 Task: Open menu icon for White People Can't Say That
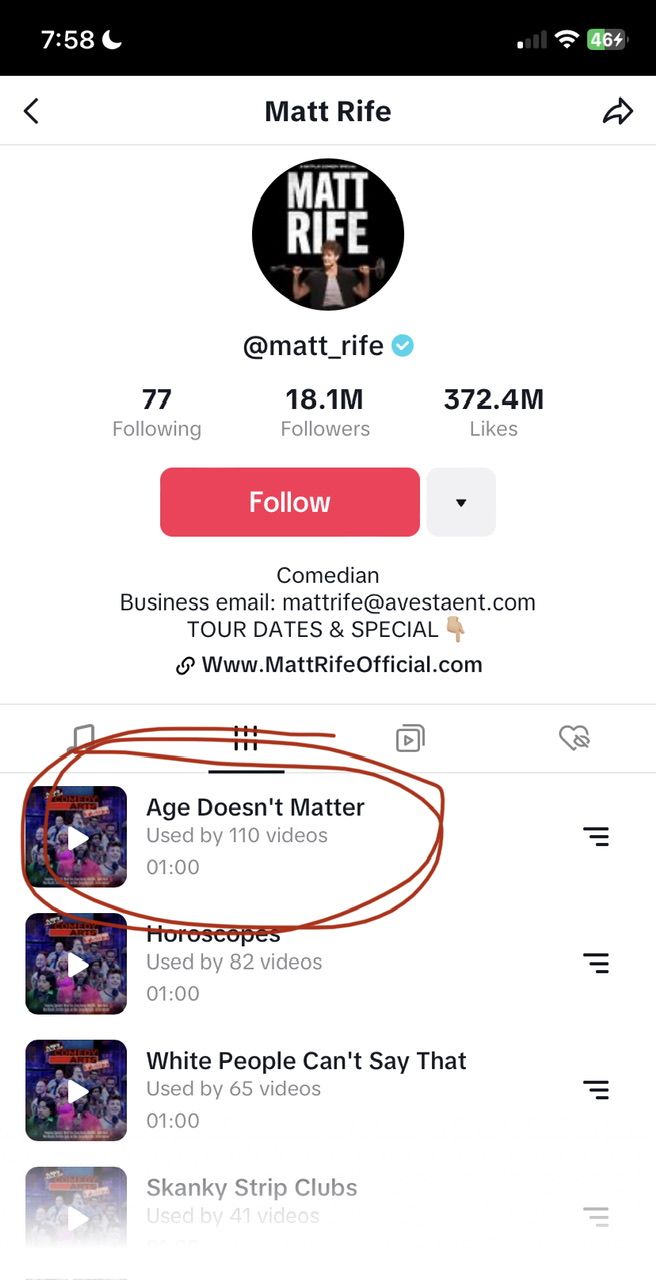coord(596,1090)
